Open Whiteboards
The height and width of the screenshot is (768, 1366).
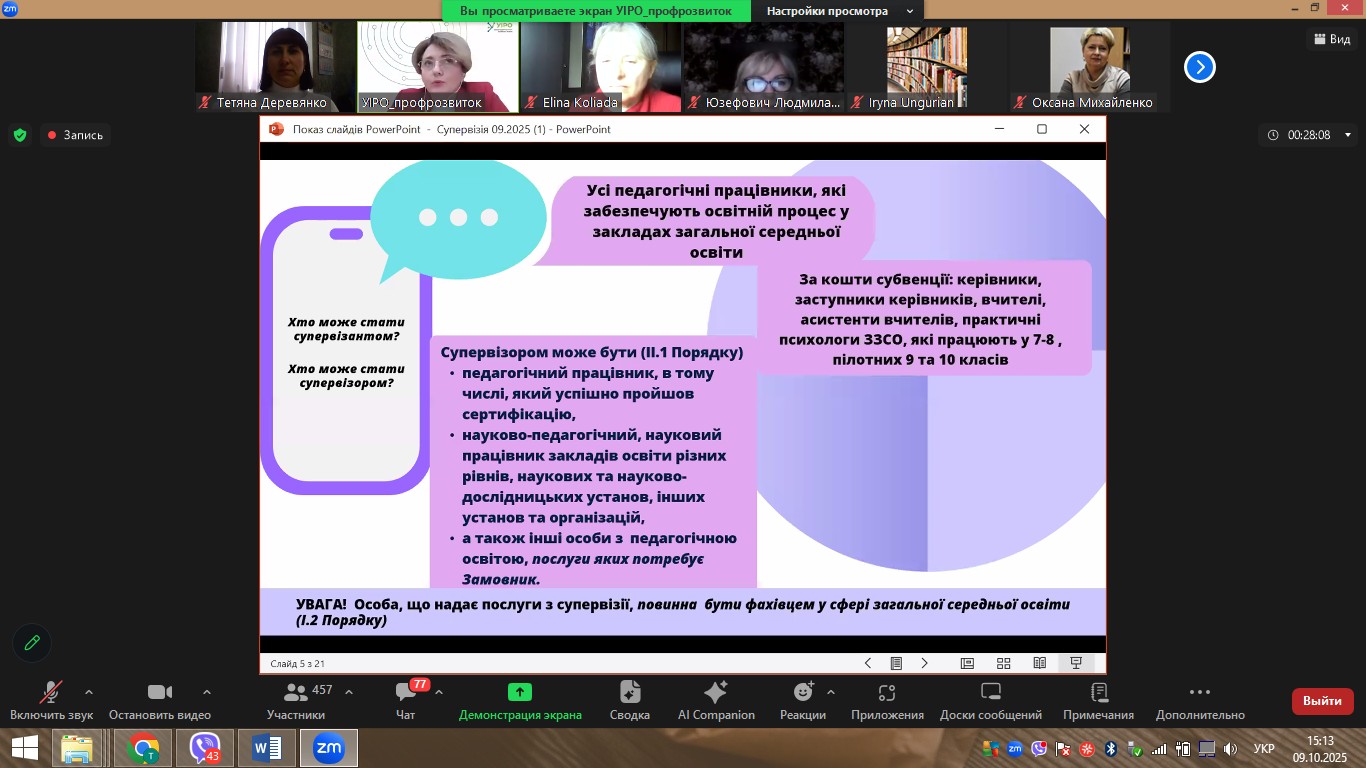[990, 700]
